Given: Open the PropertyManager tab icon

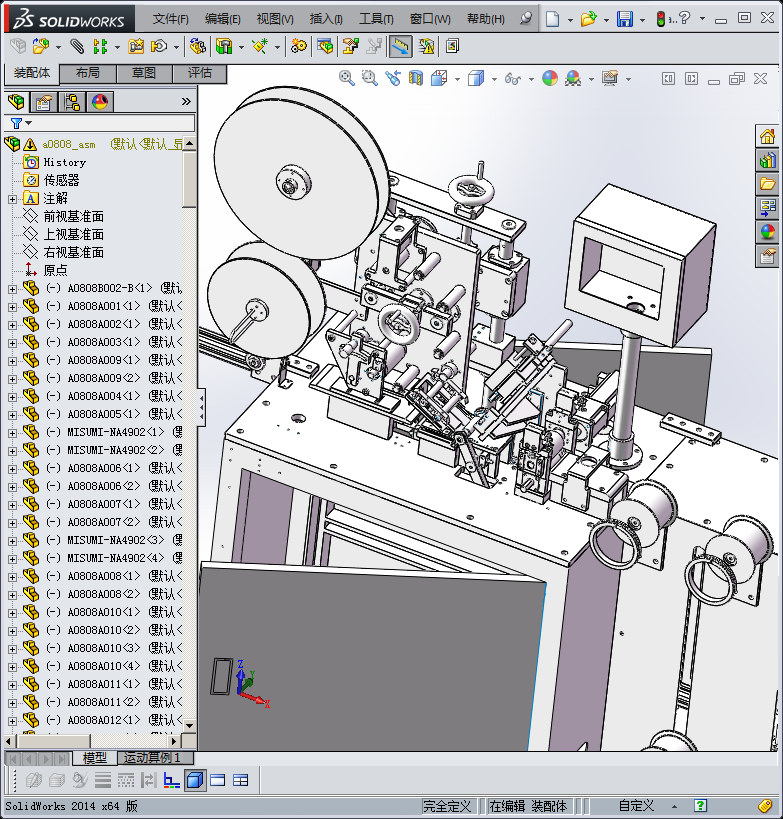Looking at the screenshot, I should (x=44, y=101).
